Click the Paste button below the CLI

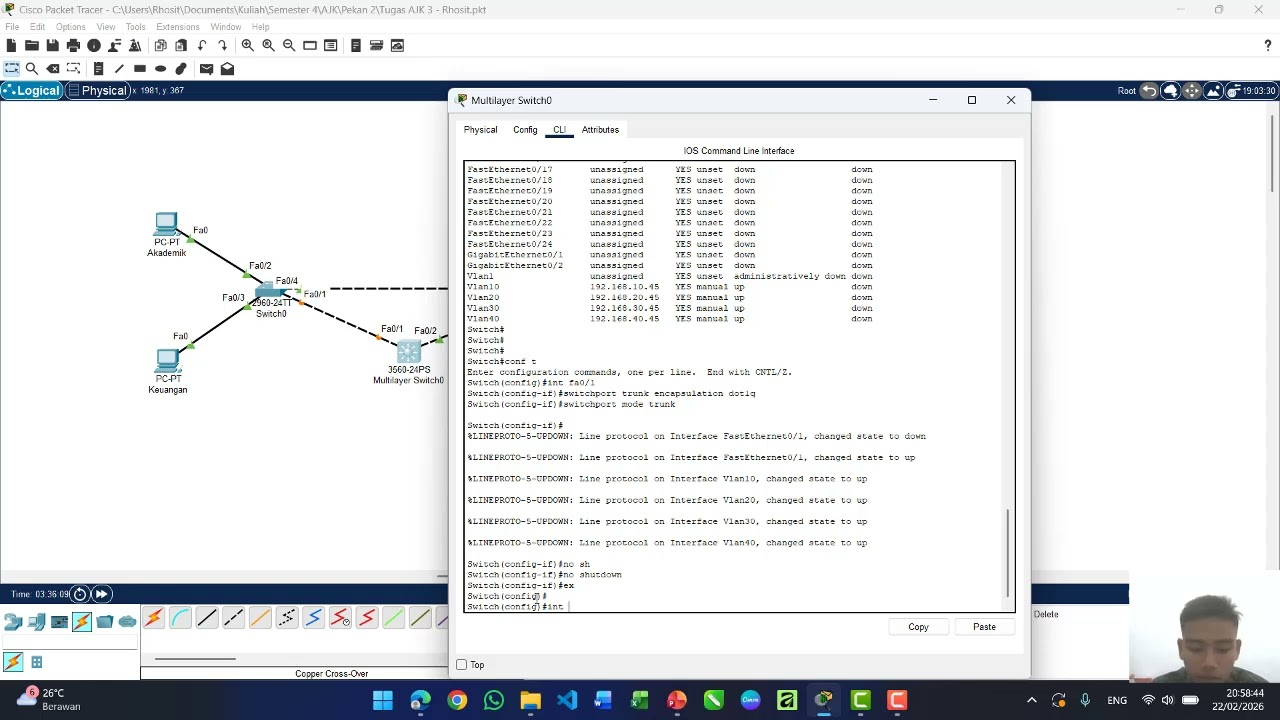pos(984,627)
